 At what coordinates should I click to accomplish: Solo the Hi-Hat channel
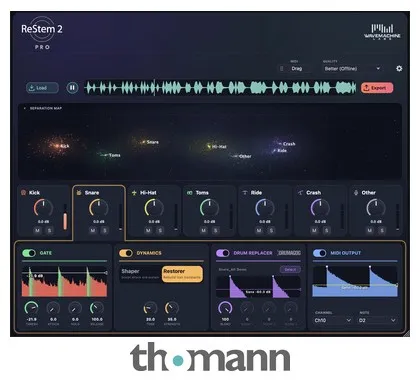(x=160, y=230)
